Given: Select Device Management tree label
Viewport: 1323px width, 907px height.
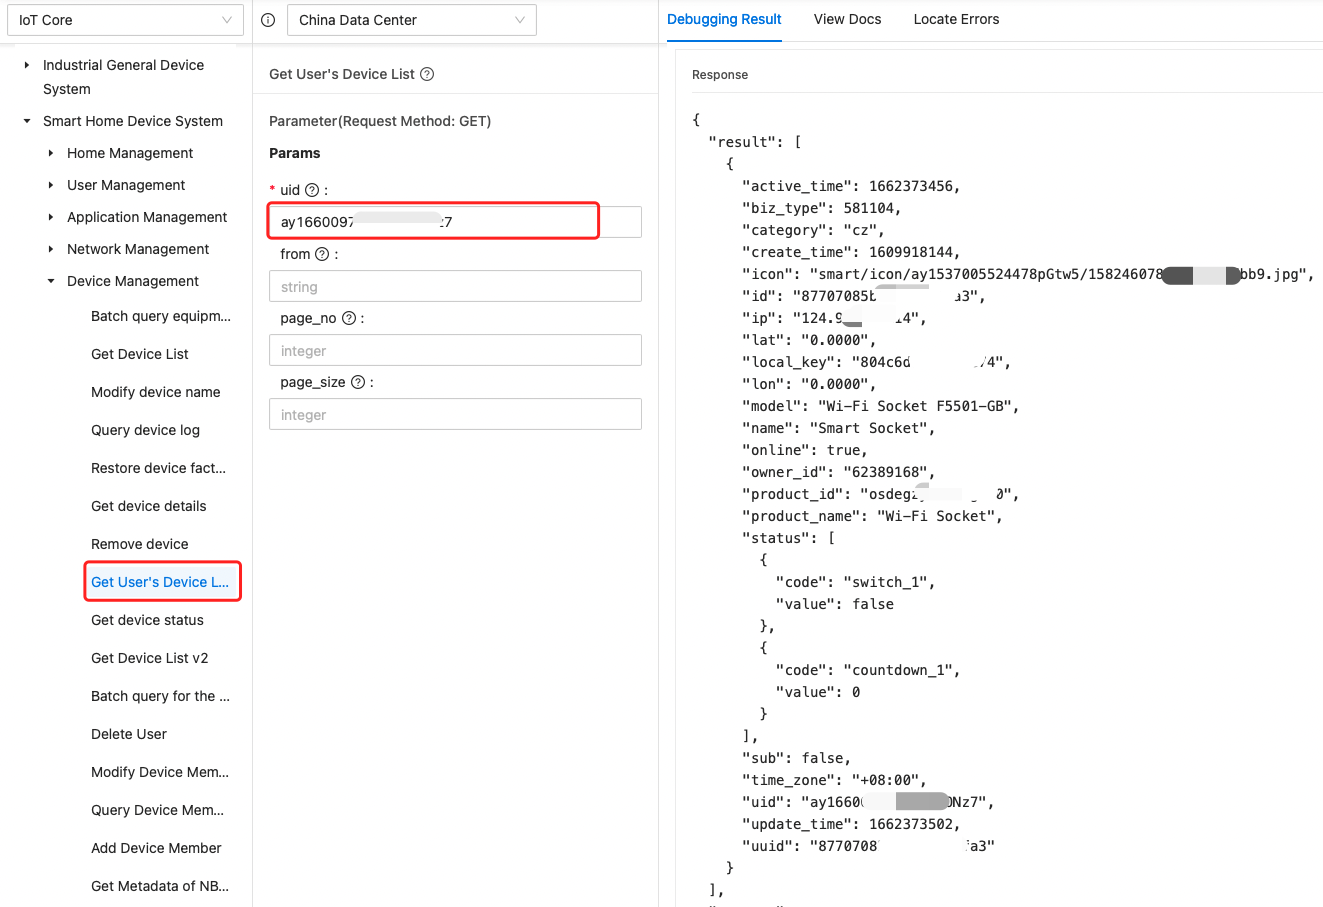Looking at the screenshot, I should coord(133,281).
